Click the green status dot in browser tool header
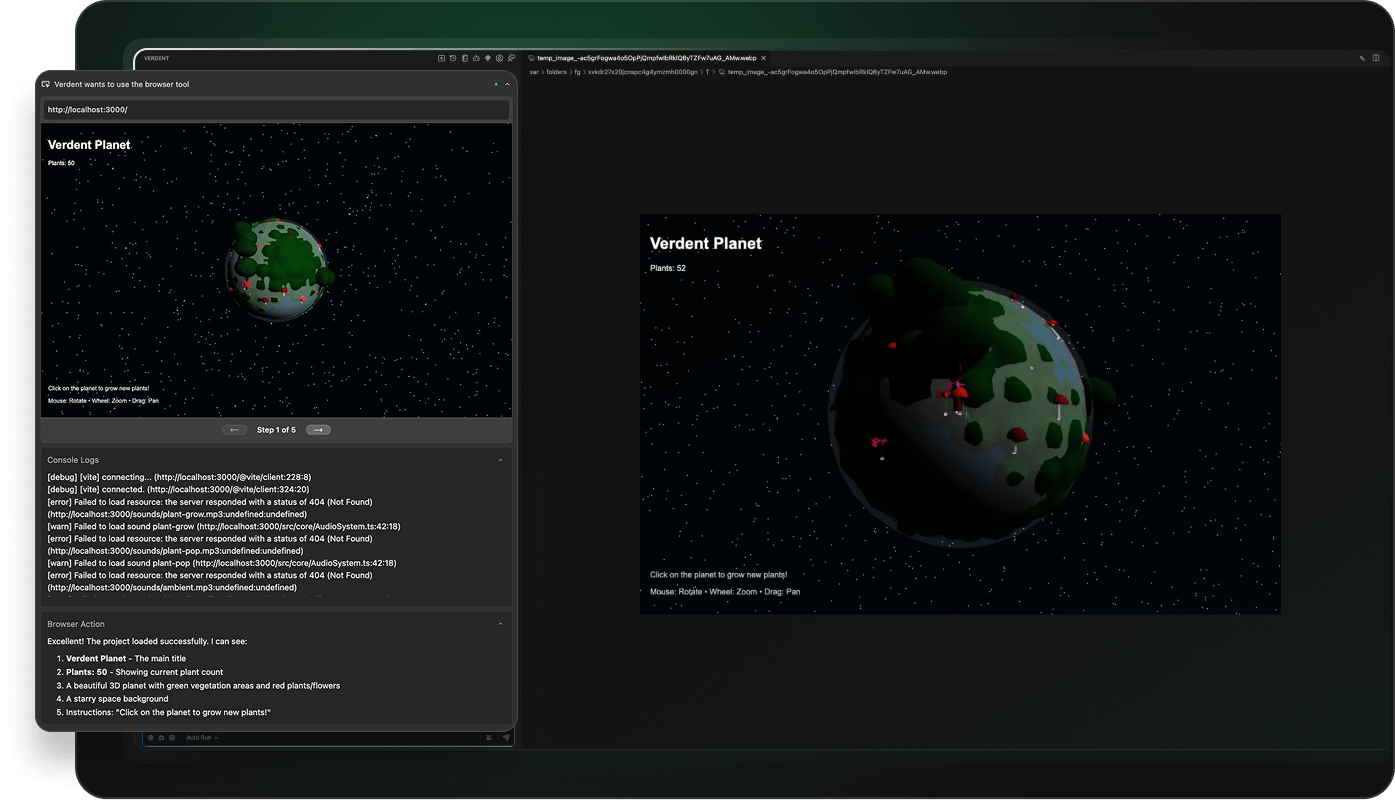Viewport: 1395px width, 800px height. tap(496, 85)
